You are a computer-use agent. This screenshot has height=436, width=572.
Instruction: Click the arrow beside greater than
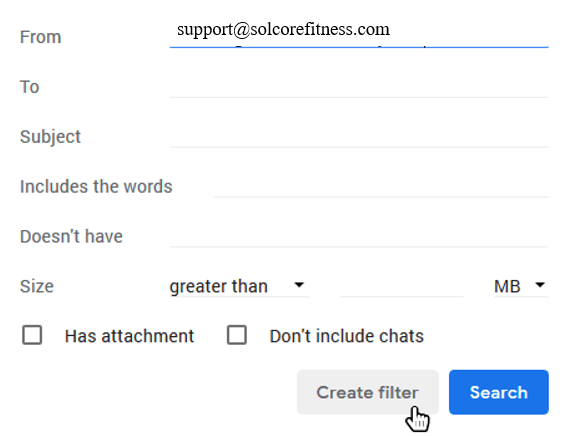(299, 285)
